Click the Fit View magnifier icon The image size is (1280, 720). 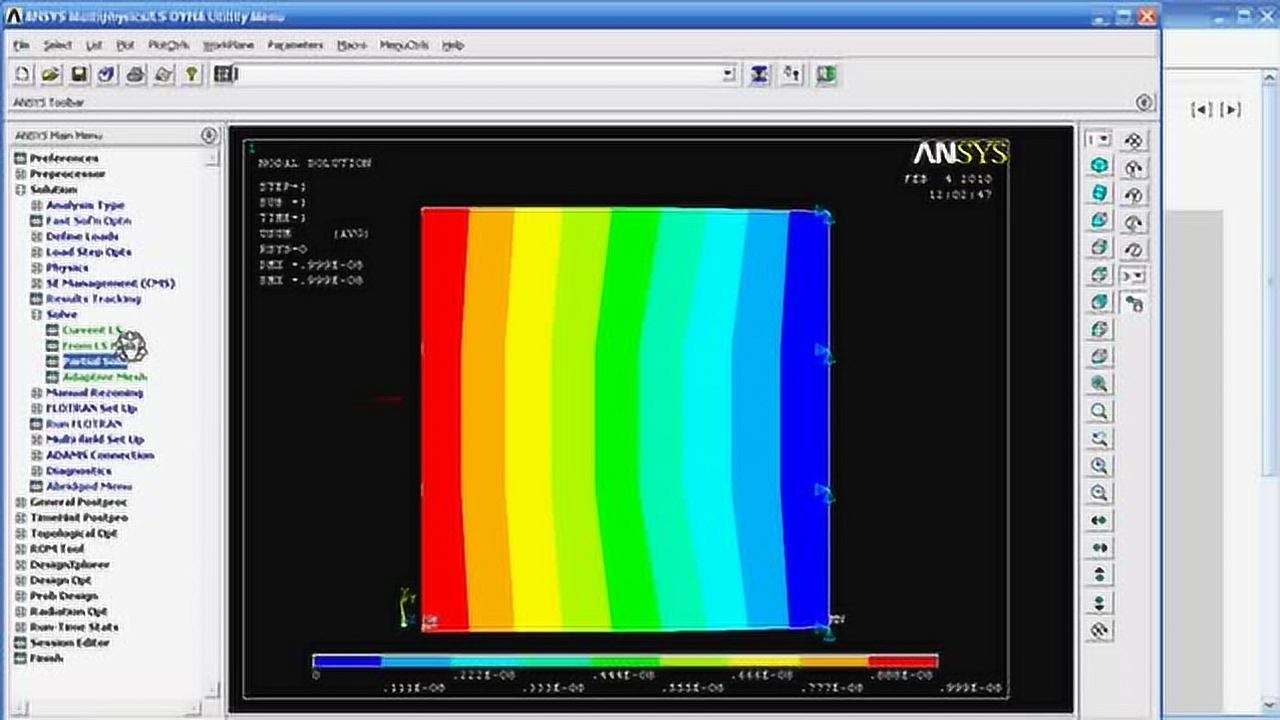[x=1097, y=385]
